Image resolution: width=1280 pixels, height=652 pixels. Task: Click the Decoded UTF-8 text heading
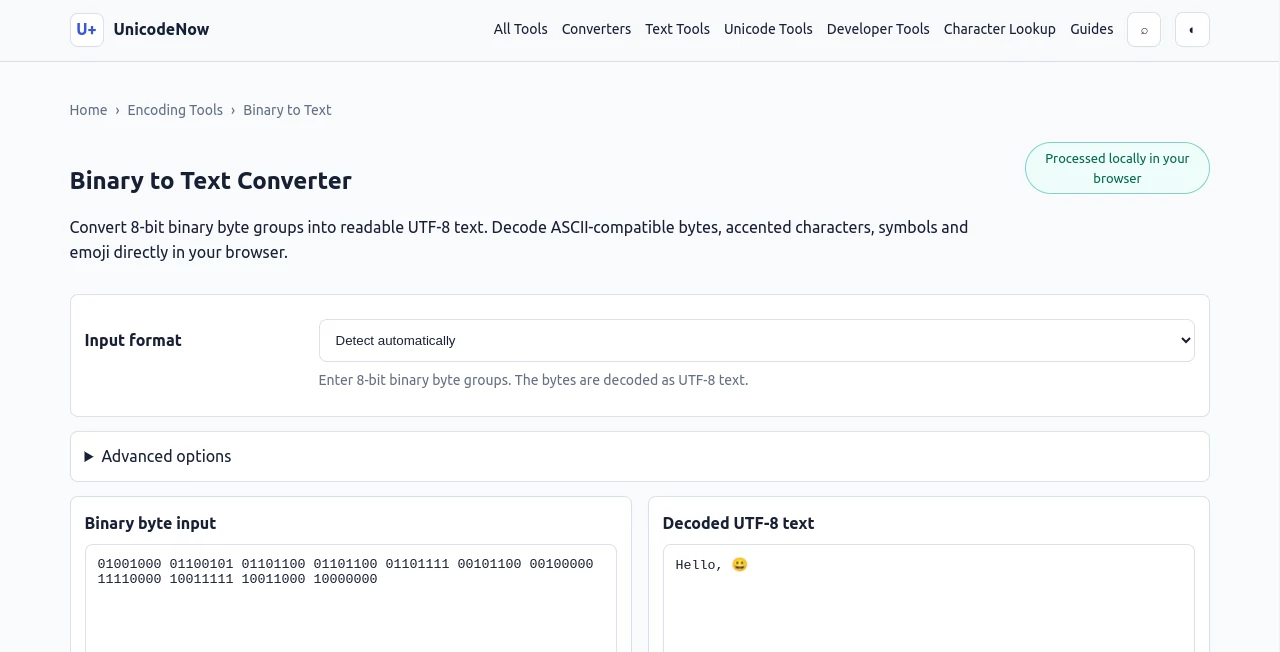[x=738, y=523]
